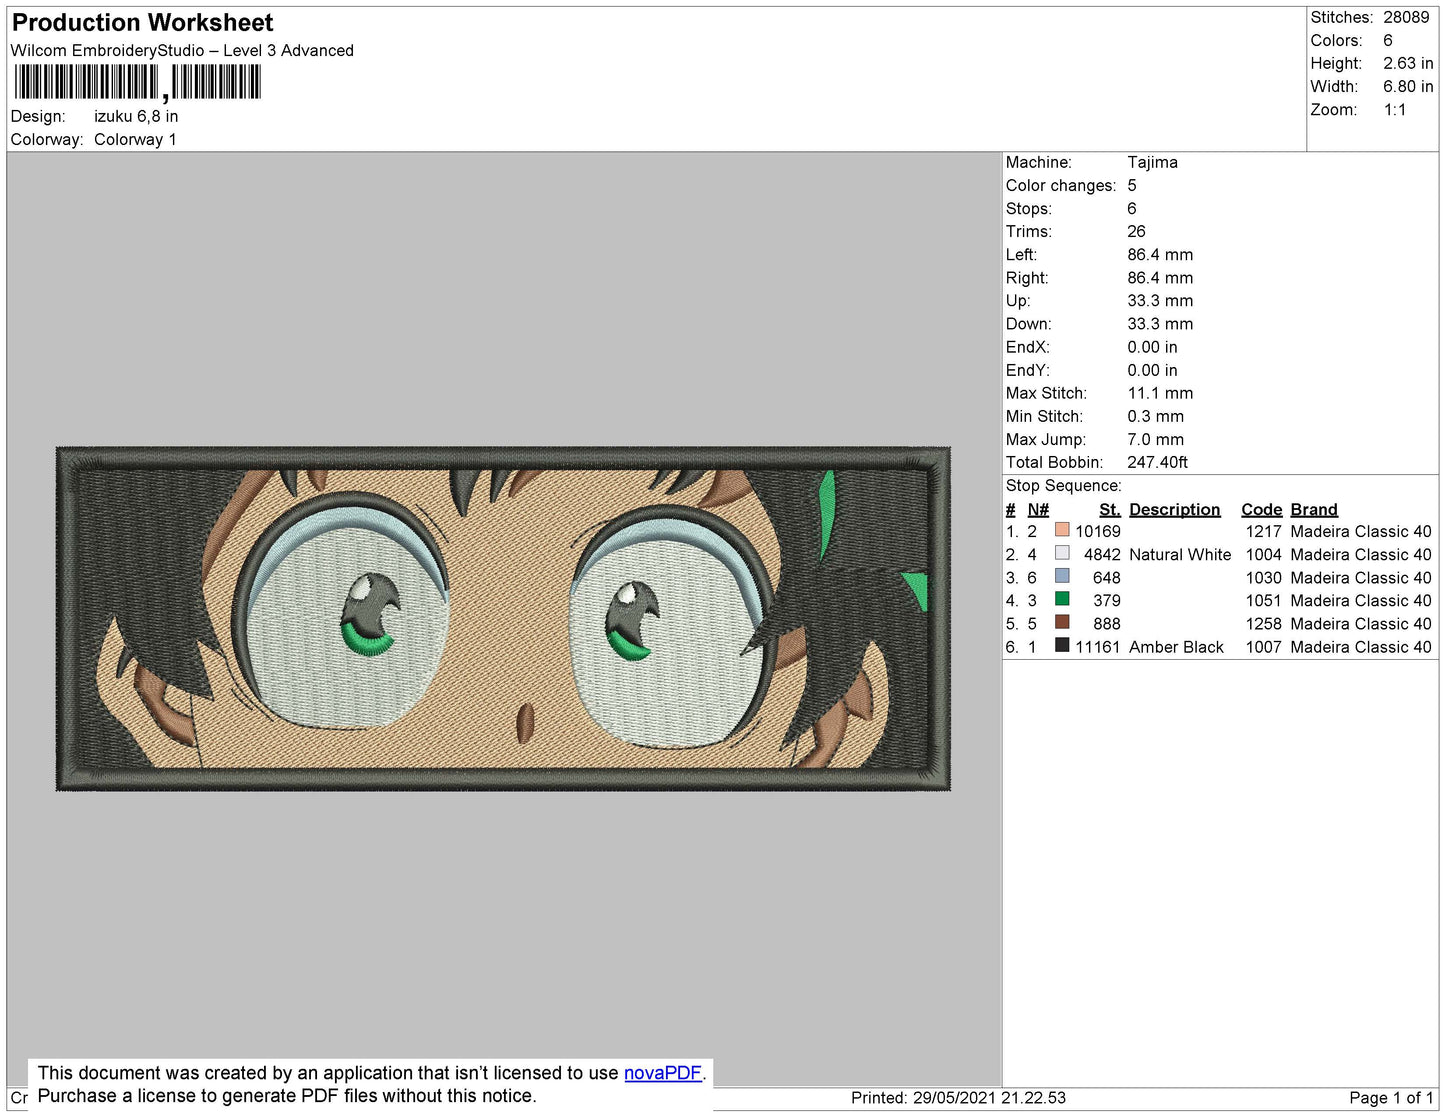This screenshot has width=1445, height=1117.
Task: Click the Max Stitch value '11.1 mm'
Action: 1160,393
